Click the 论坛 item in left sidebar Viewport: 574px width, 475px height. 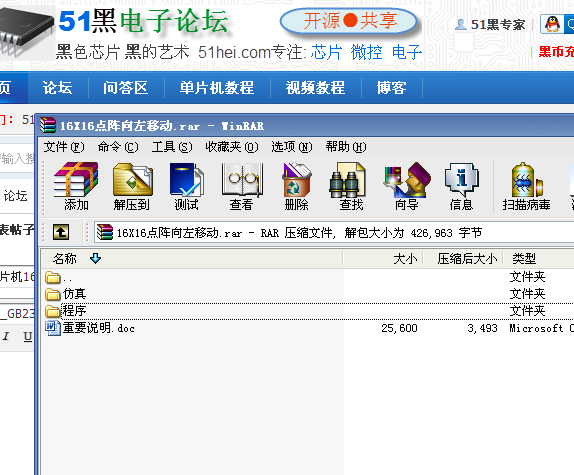pyautogui.click(x=15, y=196)
